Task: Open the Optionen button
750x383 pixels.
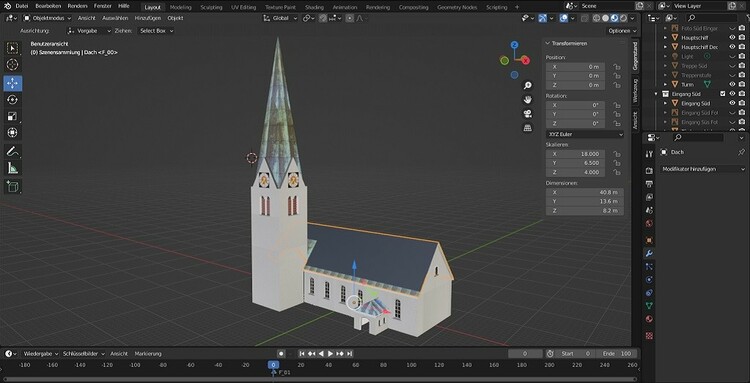Action: [622, 31]
